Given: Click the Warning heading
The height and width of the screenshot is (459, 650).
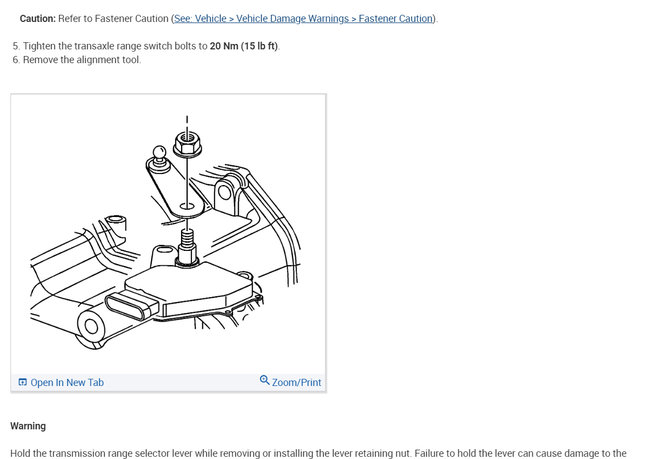Looking at the screenshot, I should tap(28, 426).
